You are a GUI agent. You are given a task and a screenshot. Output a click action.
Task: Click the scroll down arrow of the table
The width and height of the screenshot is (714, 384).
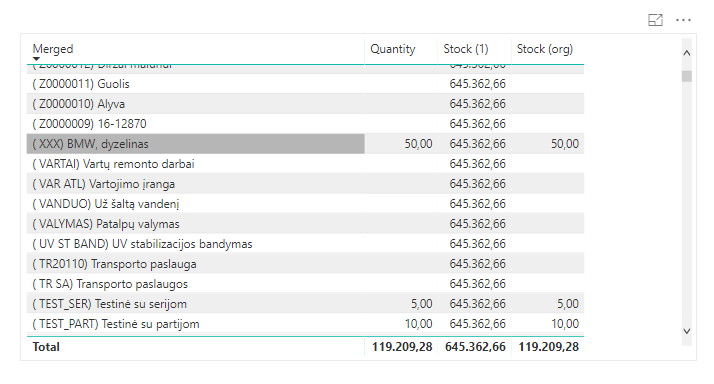tap(687, 331)
